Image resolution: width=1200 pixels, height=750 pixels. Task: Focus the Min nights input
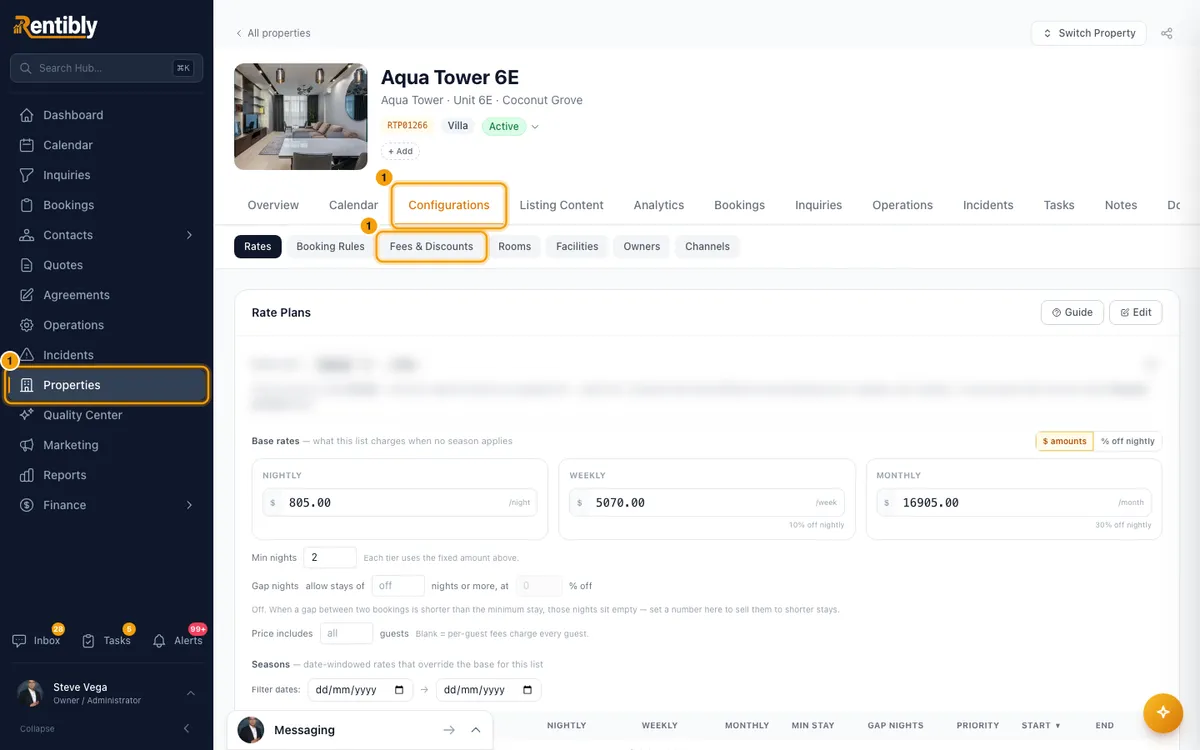[x=329, y=557]
